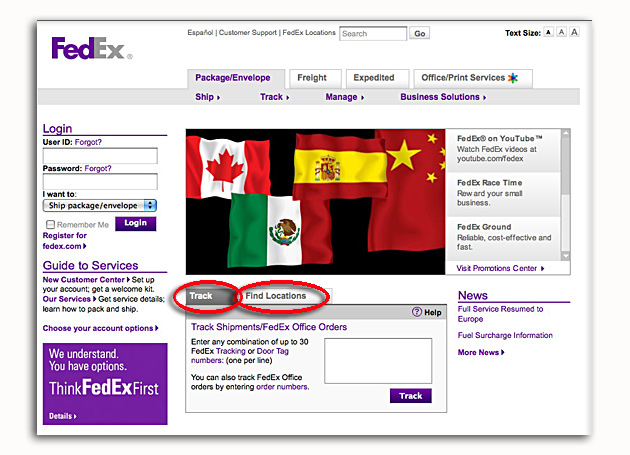630x455 pixels.
Task: Expand the Ship menu
Action: [207, 97]
